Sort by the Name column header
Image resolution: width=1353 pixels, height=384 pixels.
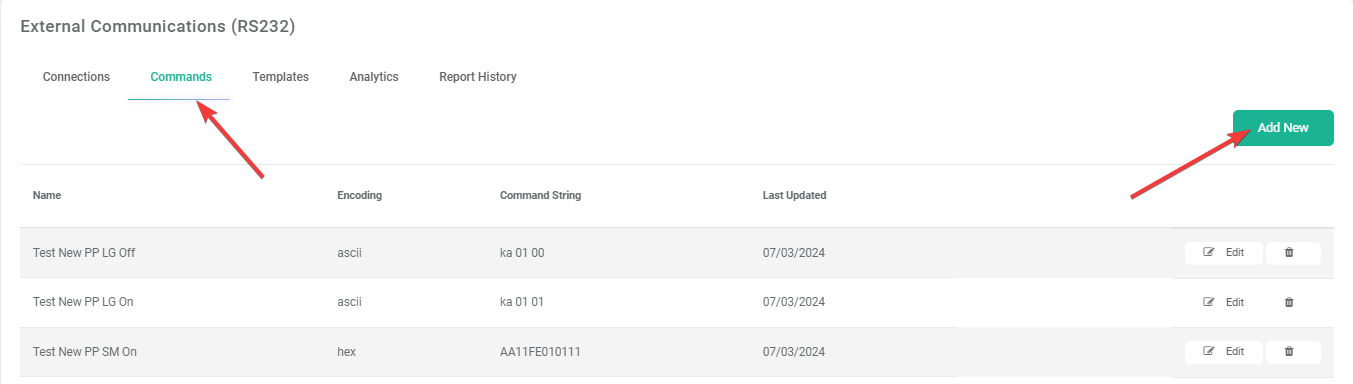coord(47,196)
